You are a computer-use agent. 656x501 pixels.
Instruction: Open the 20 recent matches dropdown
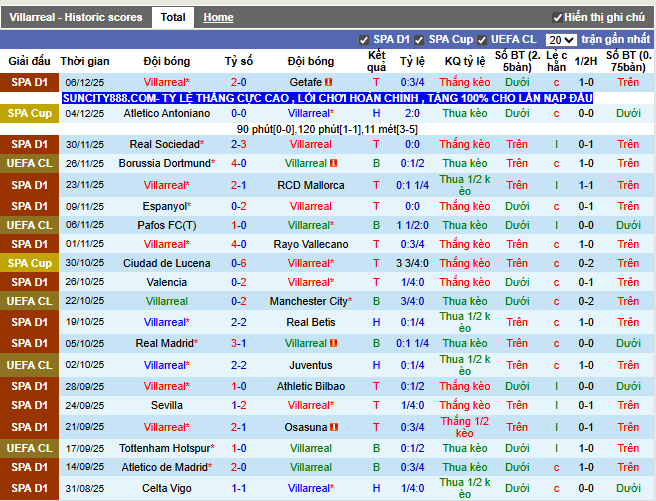(x=561, y=40)
